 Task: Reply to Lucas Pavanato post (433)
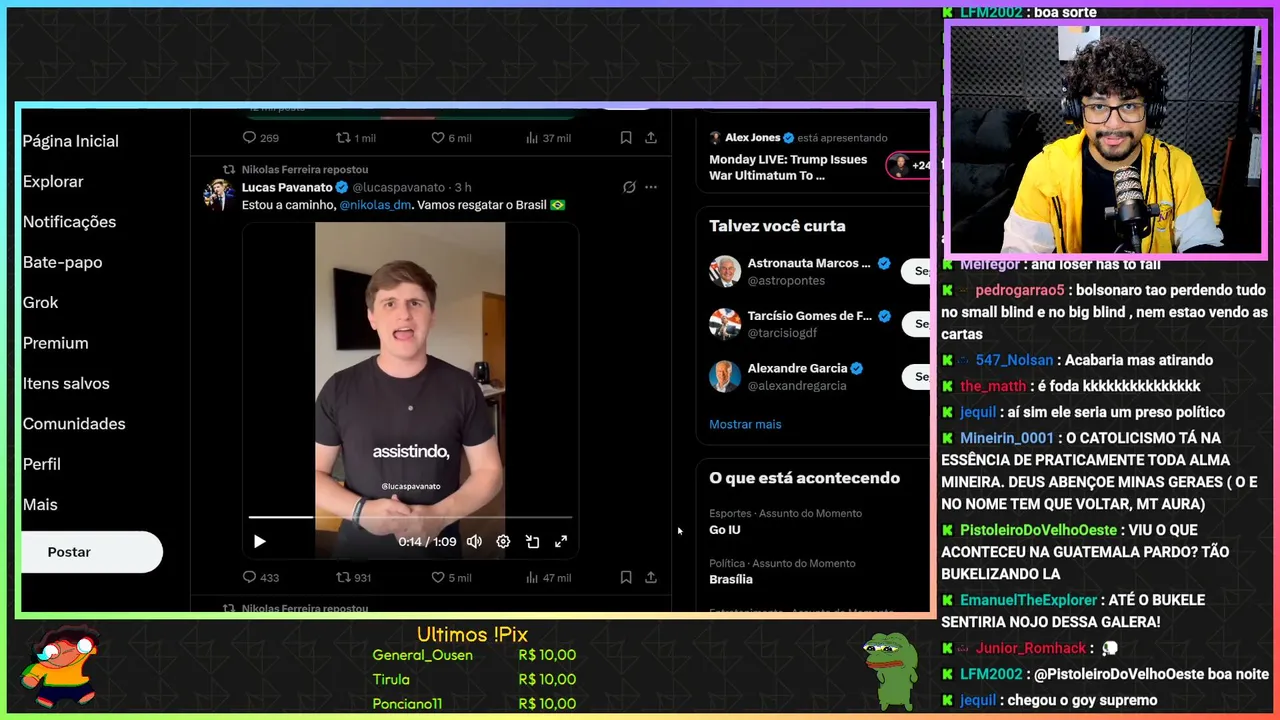[261, 577]
